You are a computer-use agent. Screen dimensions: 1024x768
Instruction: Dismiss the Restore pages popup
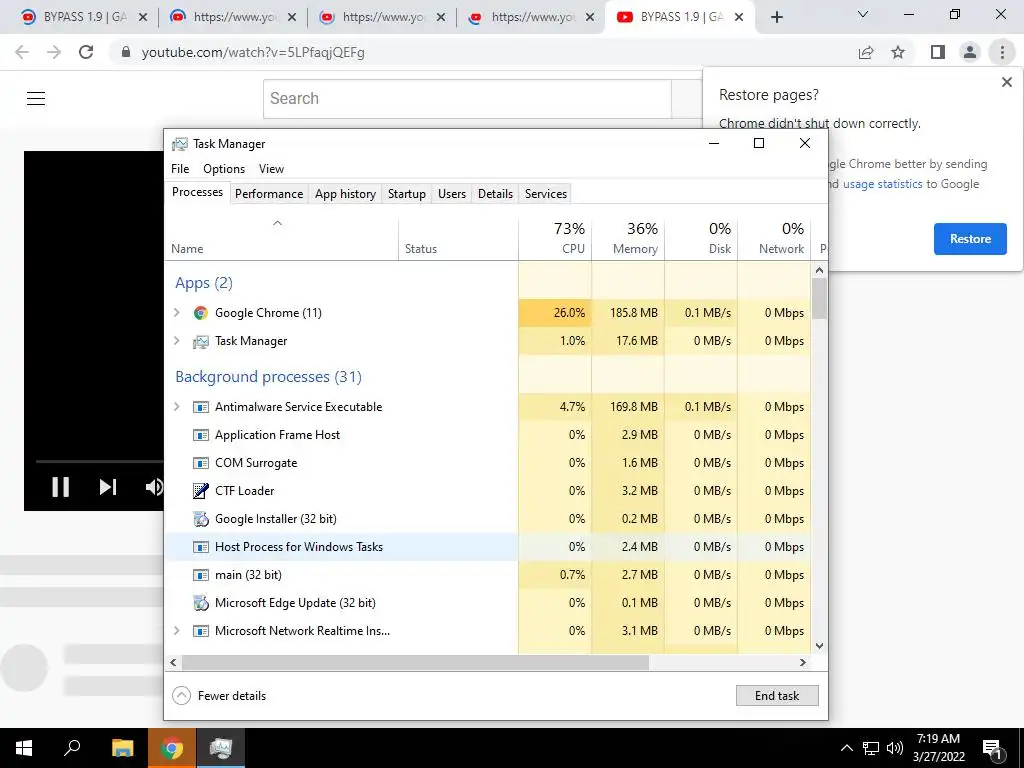pyautogui.click(x=1006, y=82)
